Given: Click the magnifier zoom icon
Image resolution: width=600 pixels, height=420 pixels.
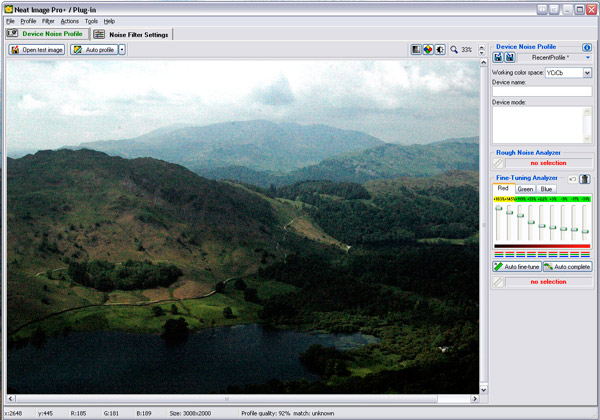Looking at the screenshot, I should (454, 49).
